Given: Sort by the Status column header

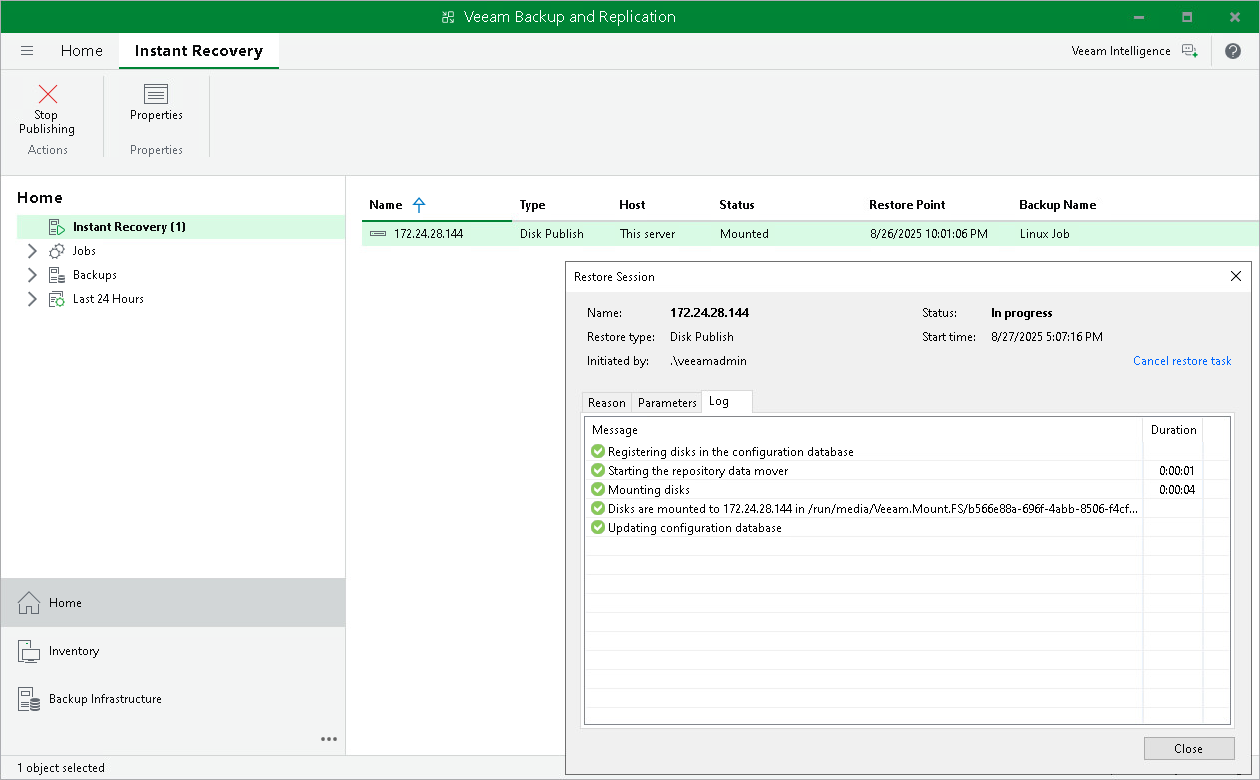Looking at the screenshot, I should 737,205.
